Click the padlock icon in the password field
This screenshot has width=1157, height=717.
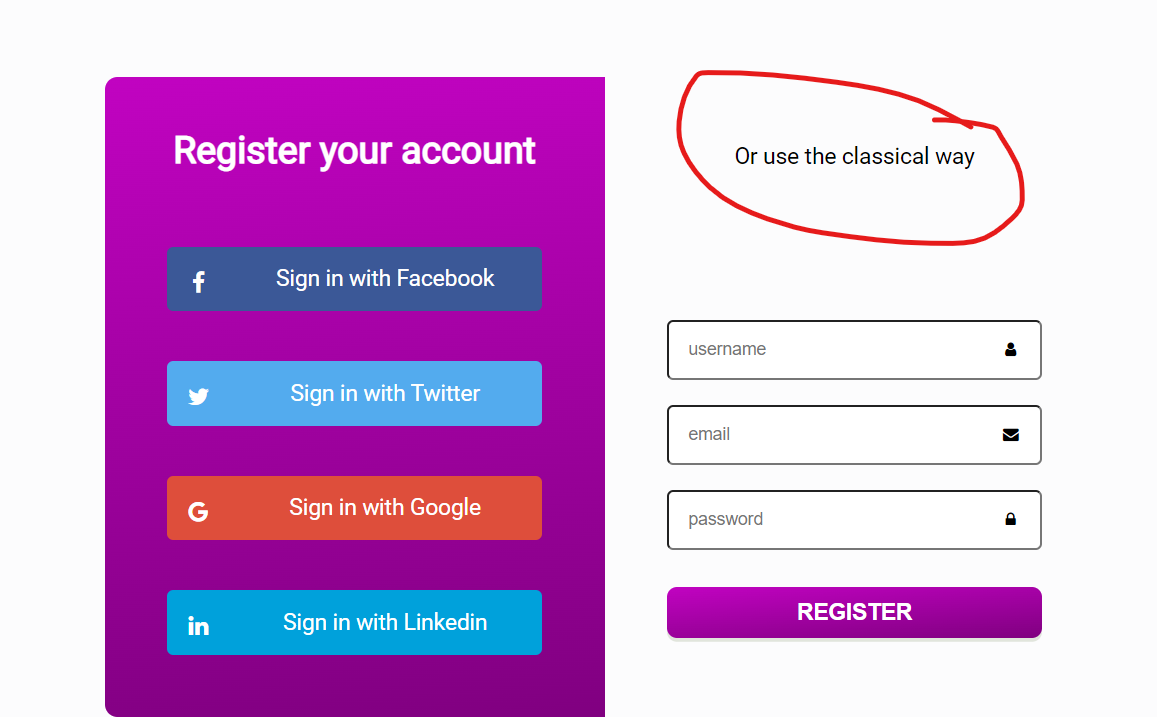click(x=1010, y=519)
